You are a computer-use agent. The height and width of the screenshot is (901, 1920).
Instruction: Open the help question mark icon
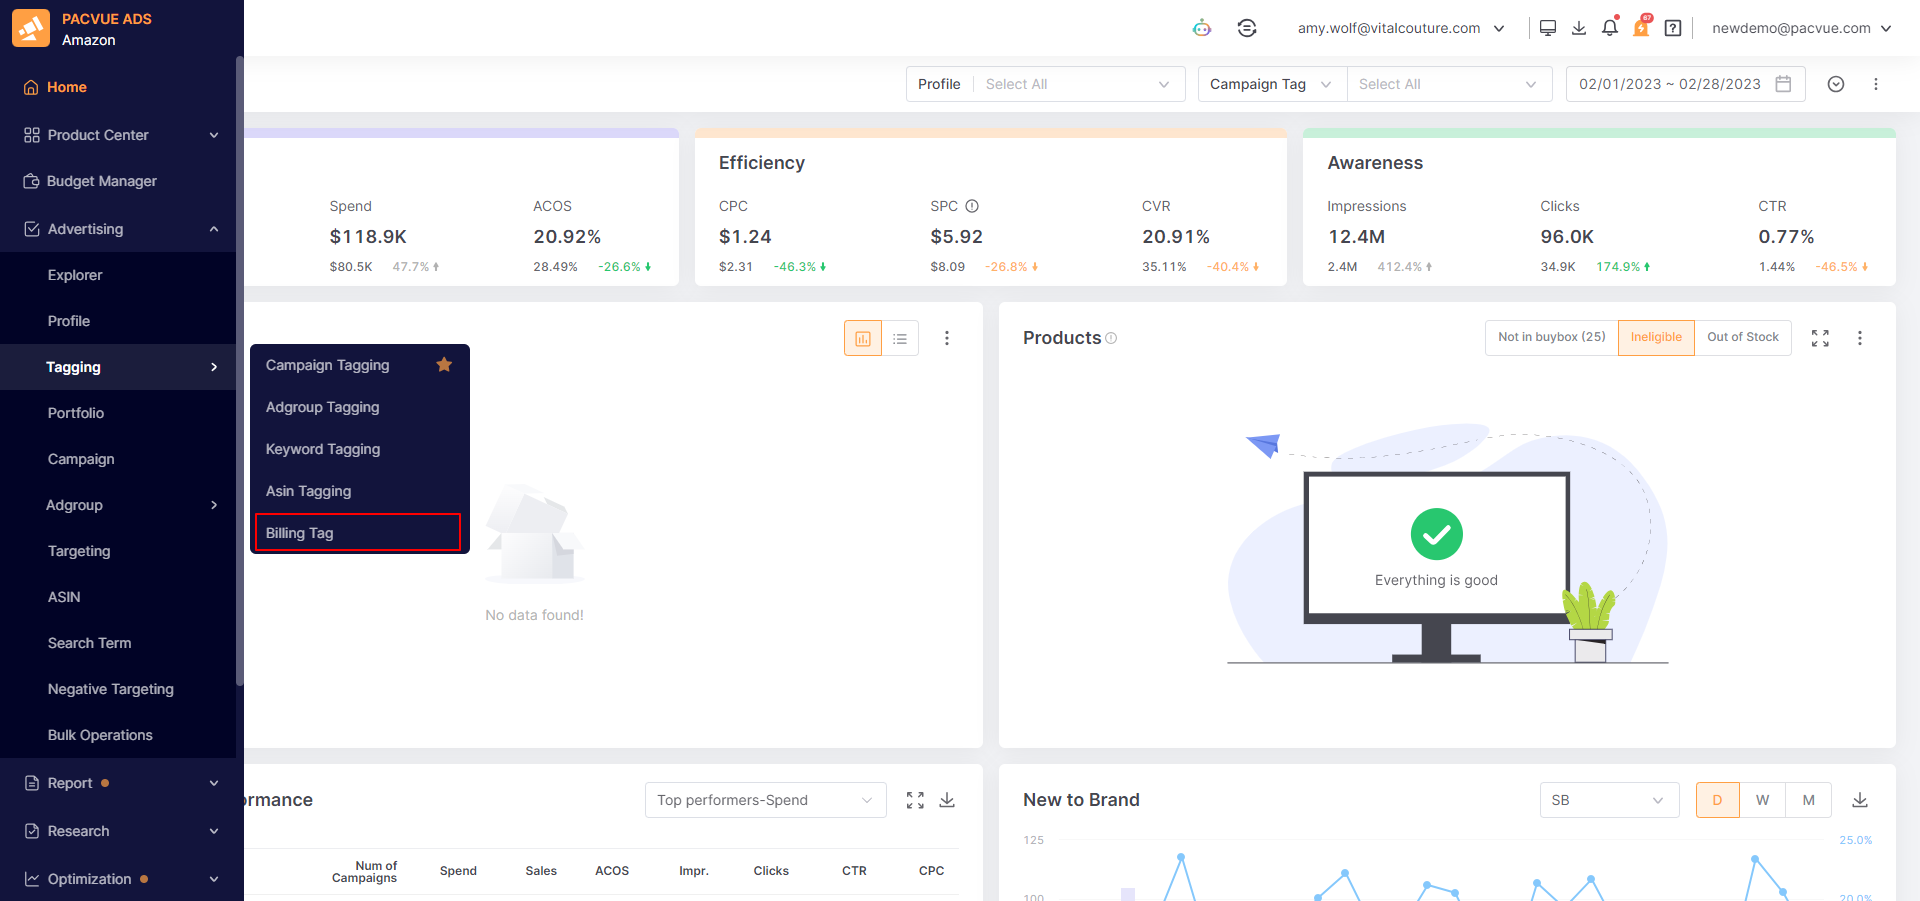coord(1672,28)
